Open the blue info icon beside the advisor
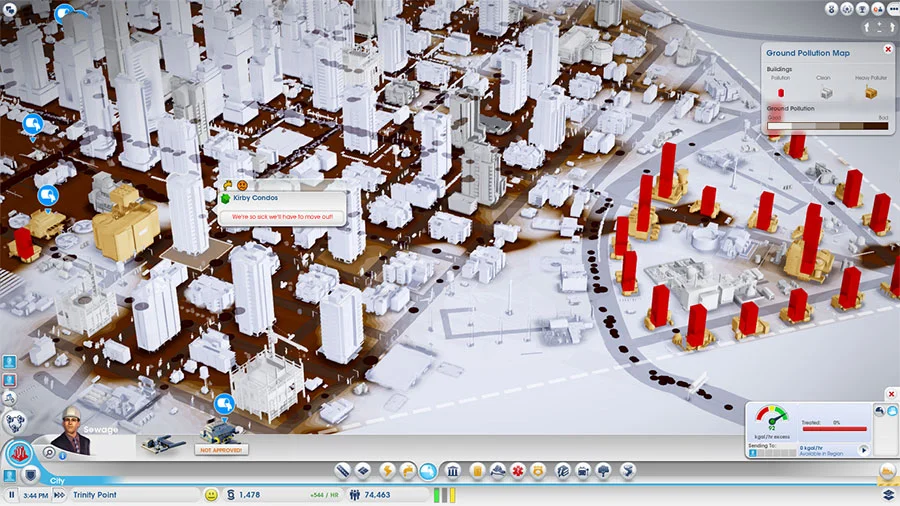The height and width of the screenshot is (506, 900). coord(62,456)
